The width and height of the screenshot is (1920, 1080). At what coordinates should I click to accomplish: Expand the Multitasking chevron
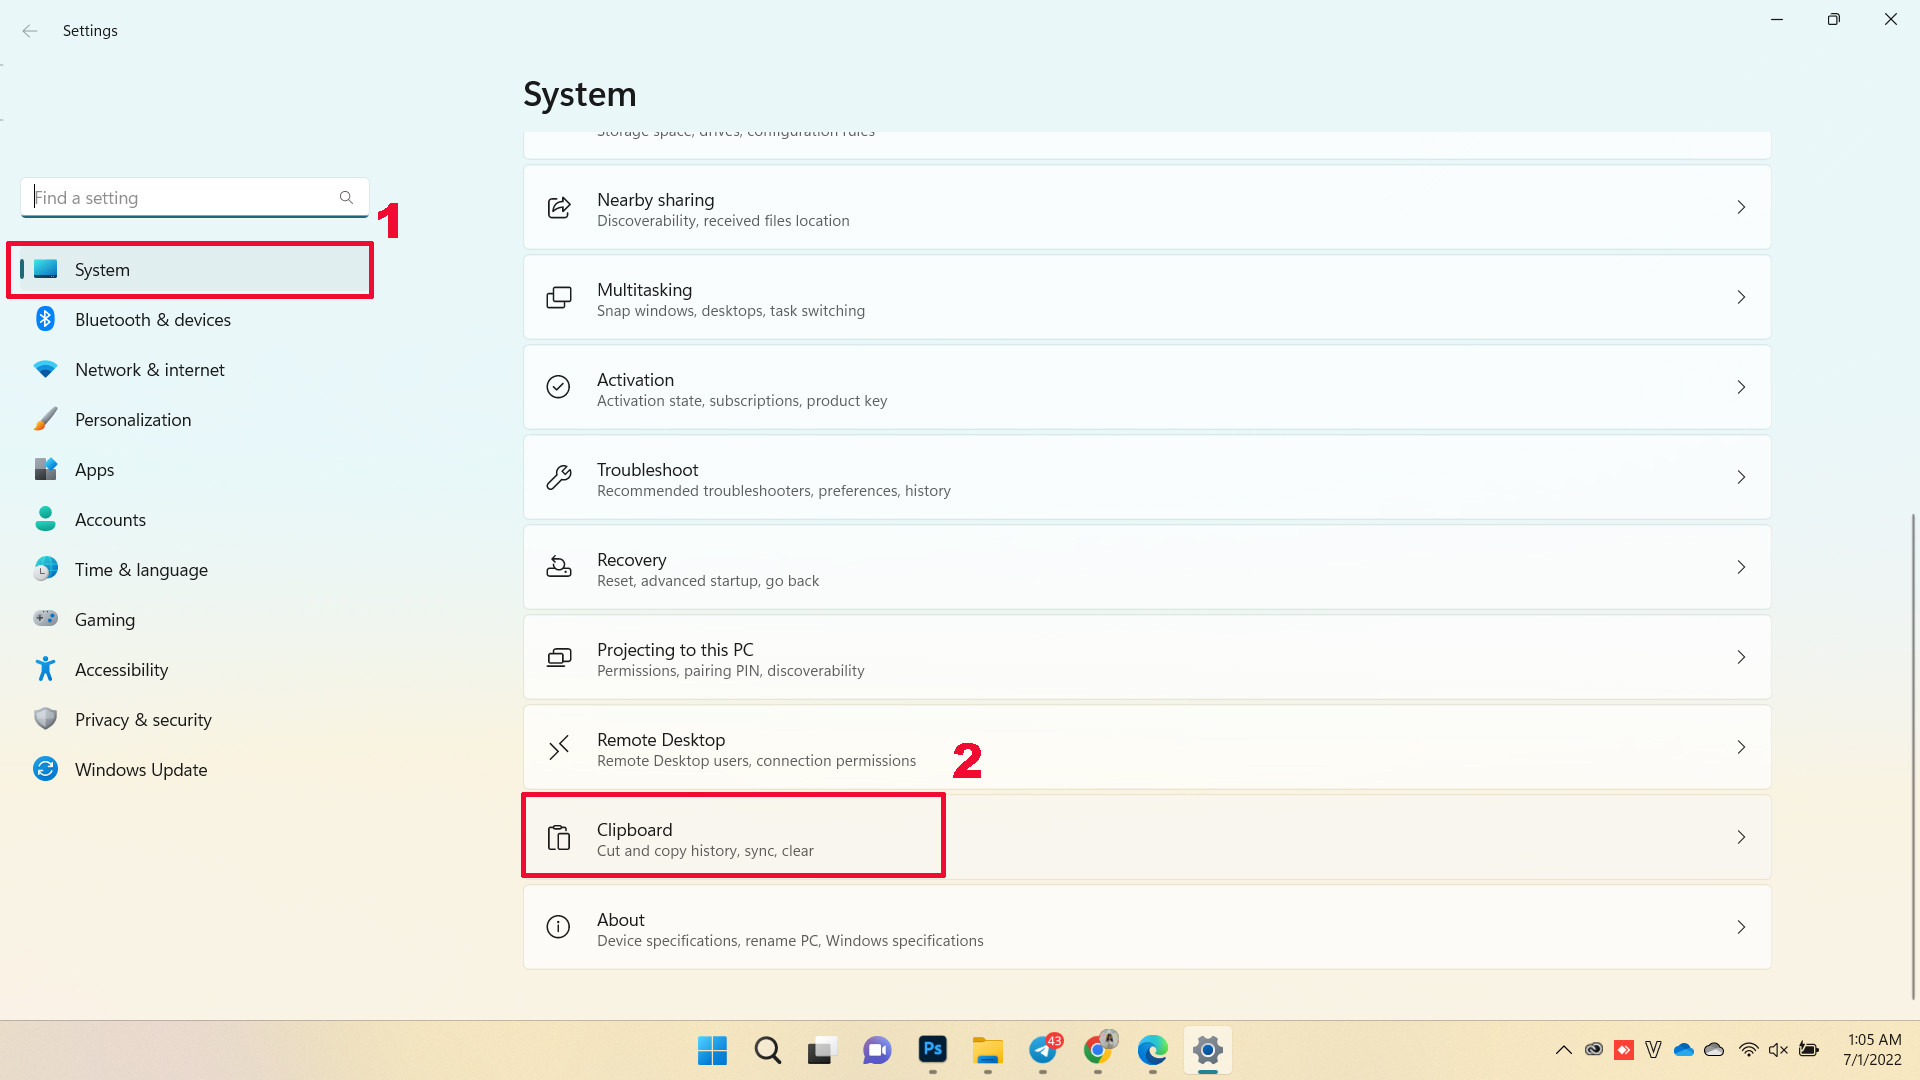tap(1741, 297)
